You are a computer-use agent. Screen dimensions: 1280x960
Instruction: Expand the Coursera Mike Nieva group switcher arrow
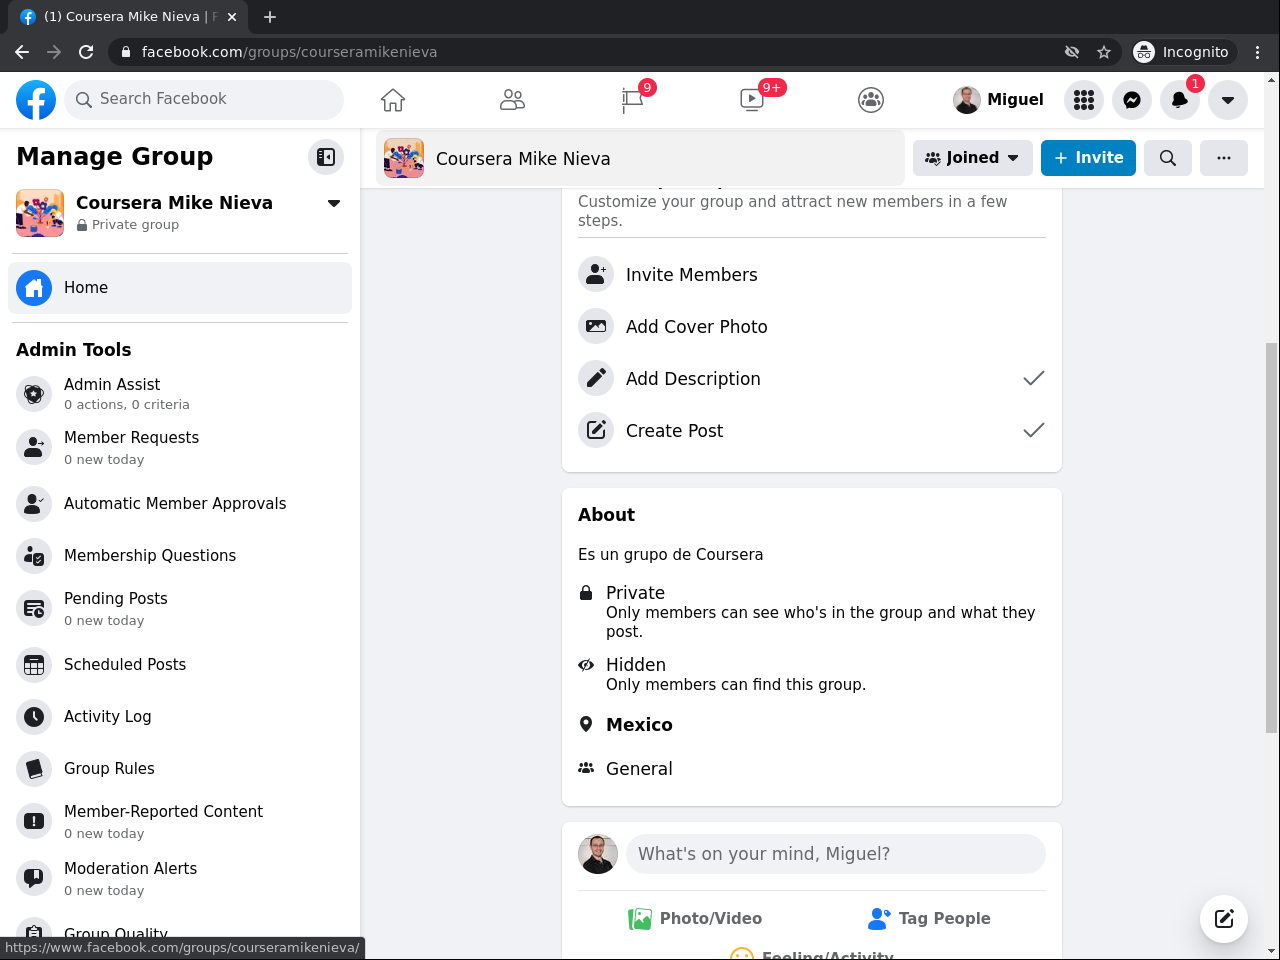point(334,203)
